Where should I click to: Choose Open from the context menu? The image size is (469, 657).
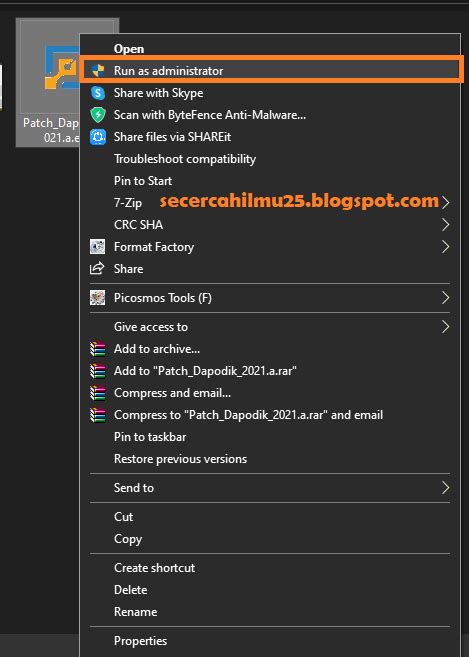[x=271, y=49]
